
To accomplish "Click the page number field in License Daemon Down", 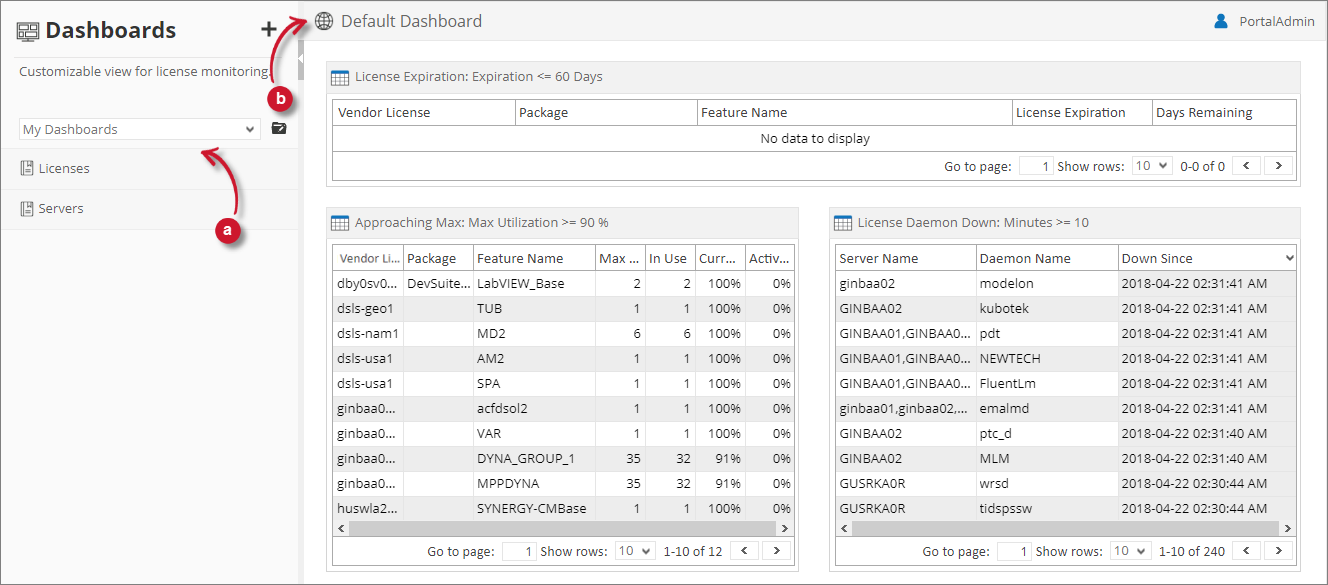I will [x=1014, y=551].
